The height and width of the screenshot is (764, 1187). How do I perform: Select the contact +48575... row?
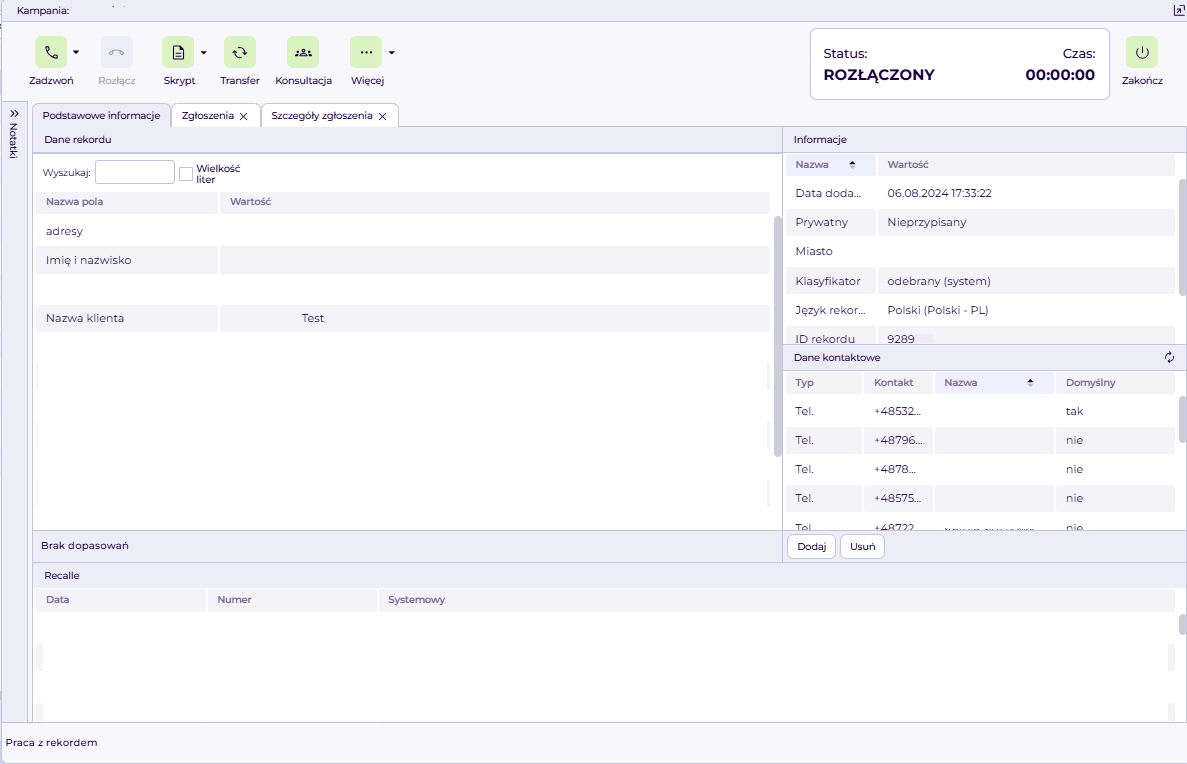click(x=980, y=498)
